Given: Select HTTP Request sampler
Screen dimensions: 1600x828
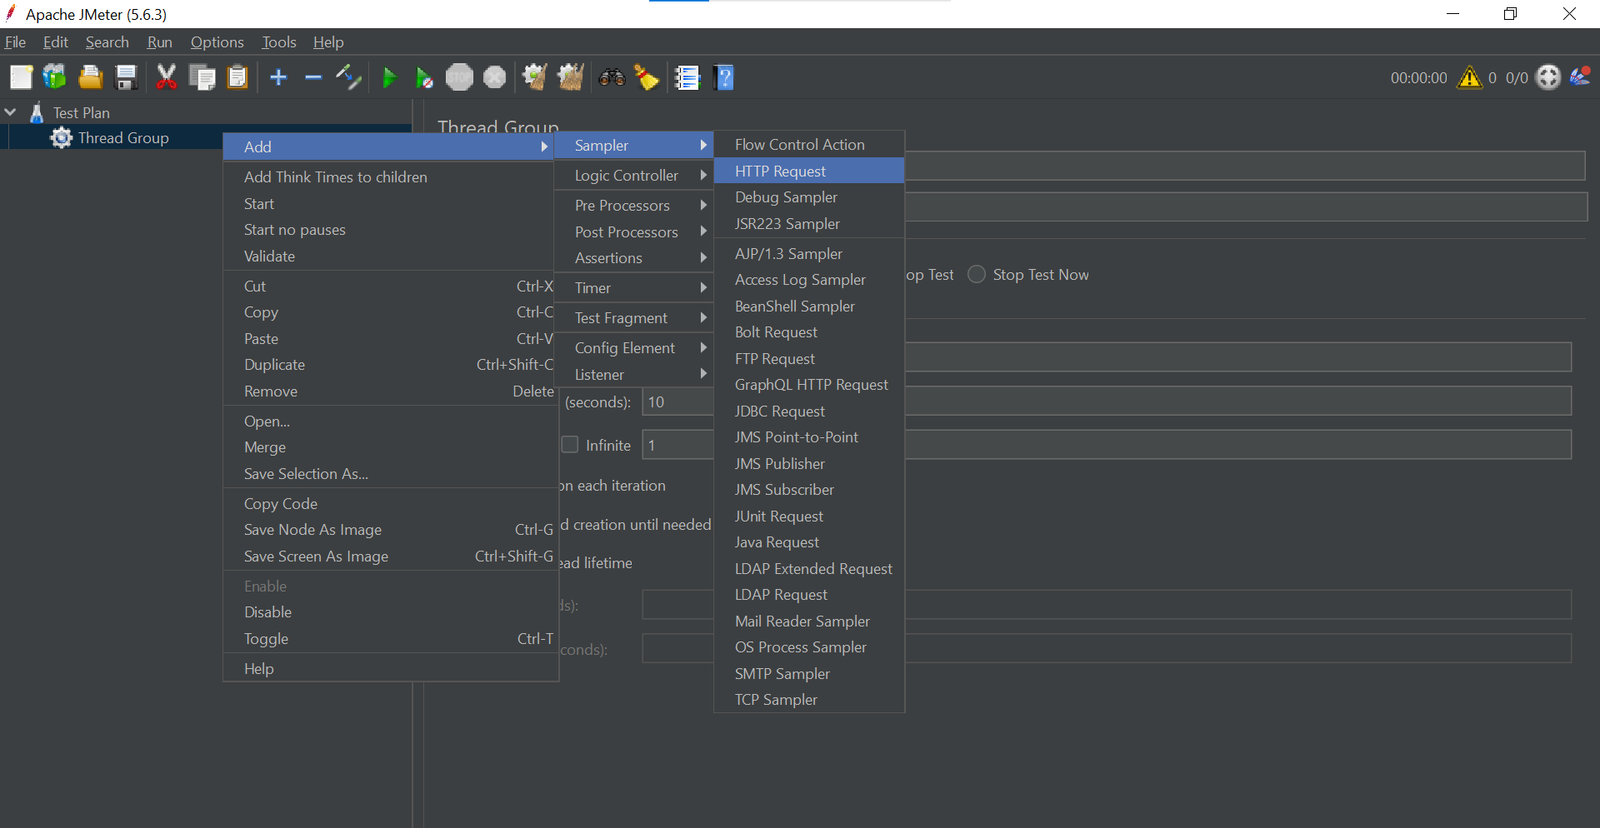Looking at the screenshot, I should (809, 171).
